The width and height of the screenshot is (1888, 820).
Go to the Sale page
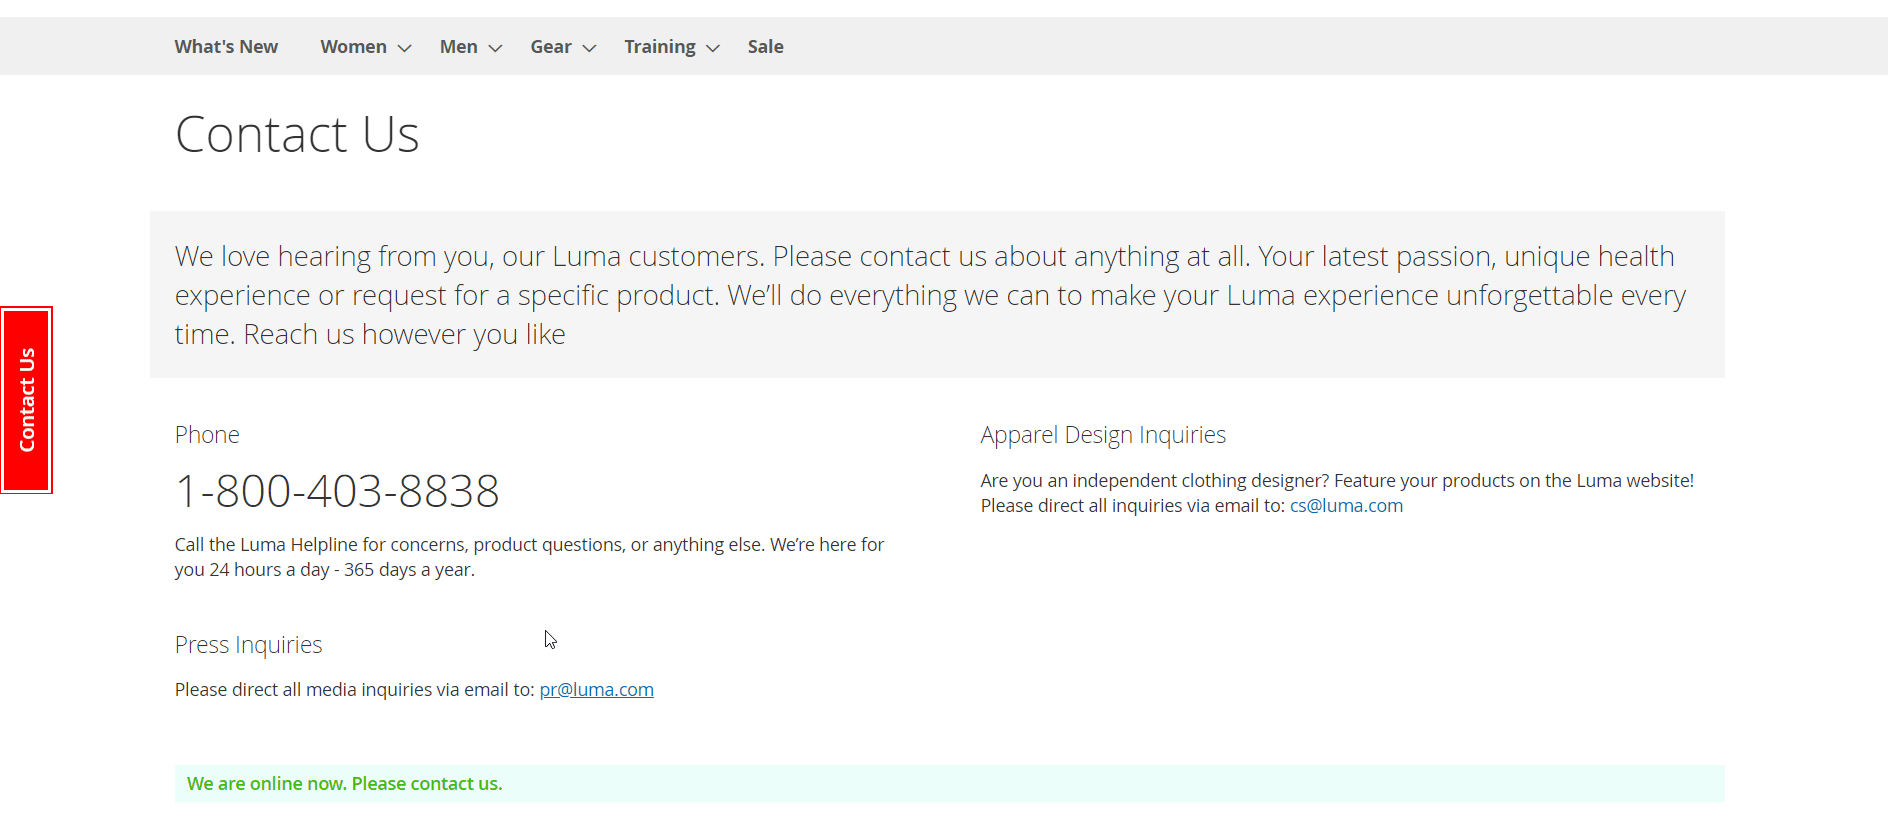(766, 47)
